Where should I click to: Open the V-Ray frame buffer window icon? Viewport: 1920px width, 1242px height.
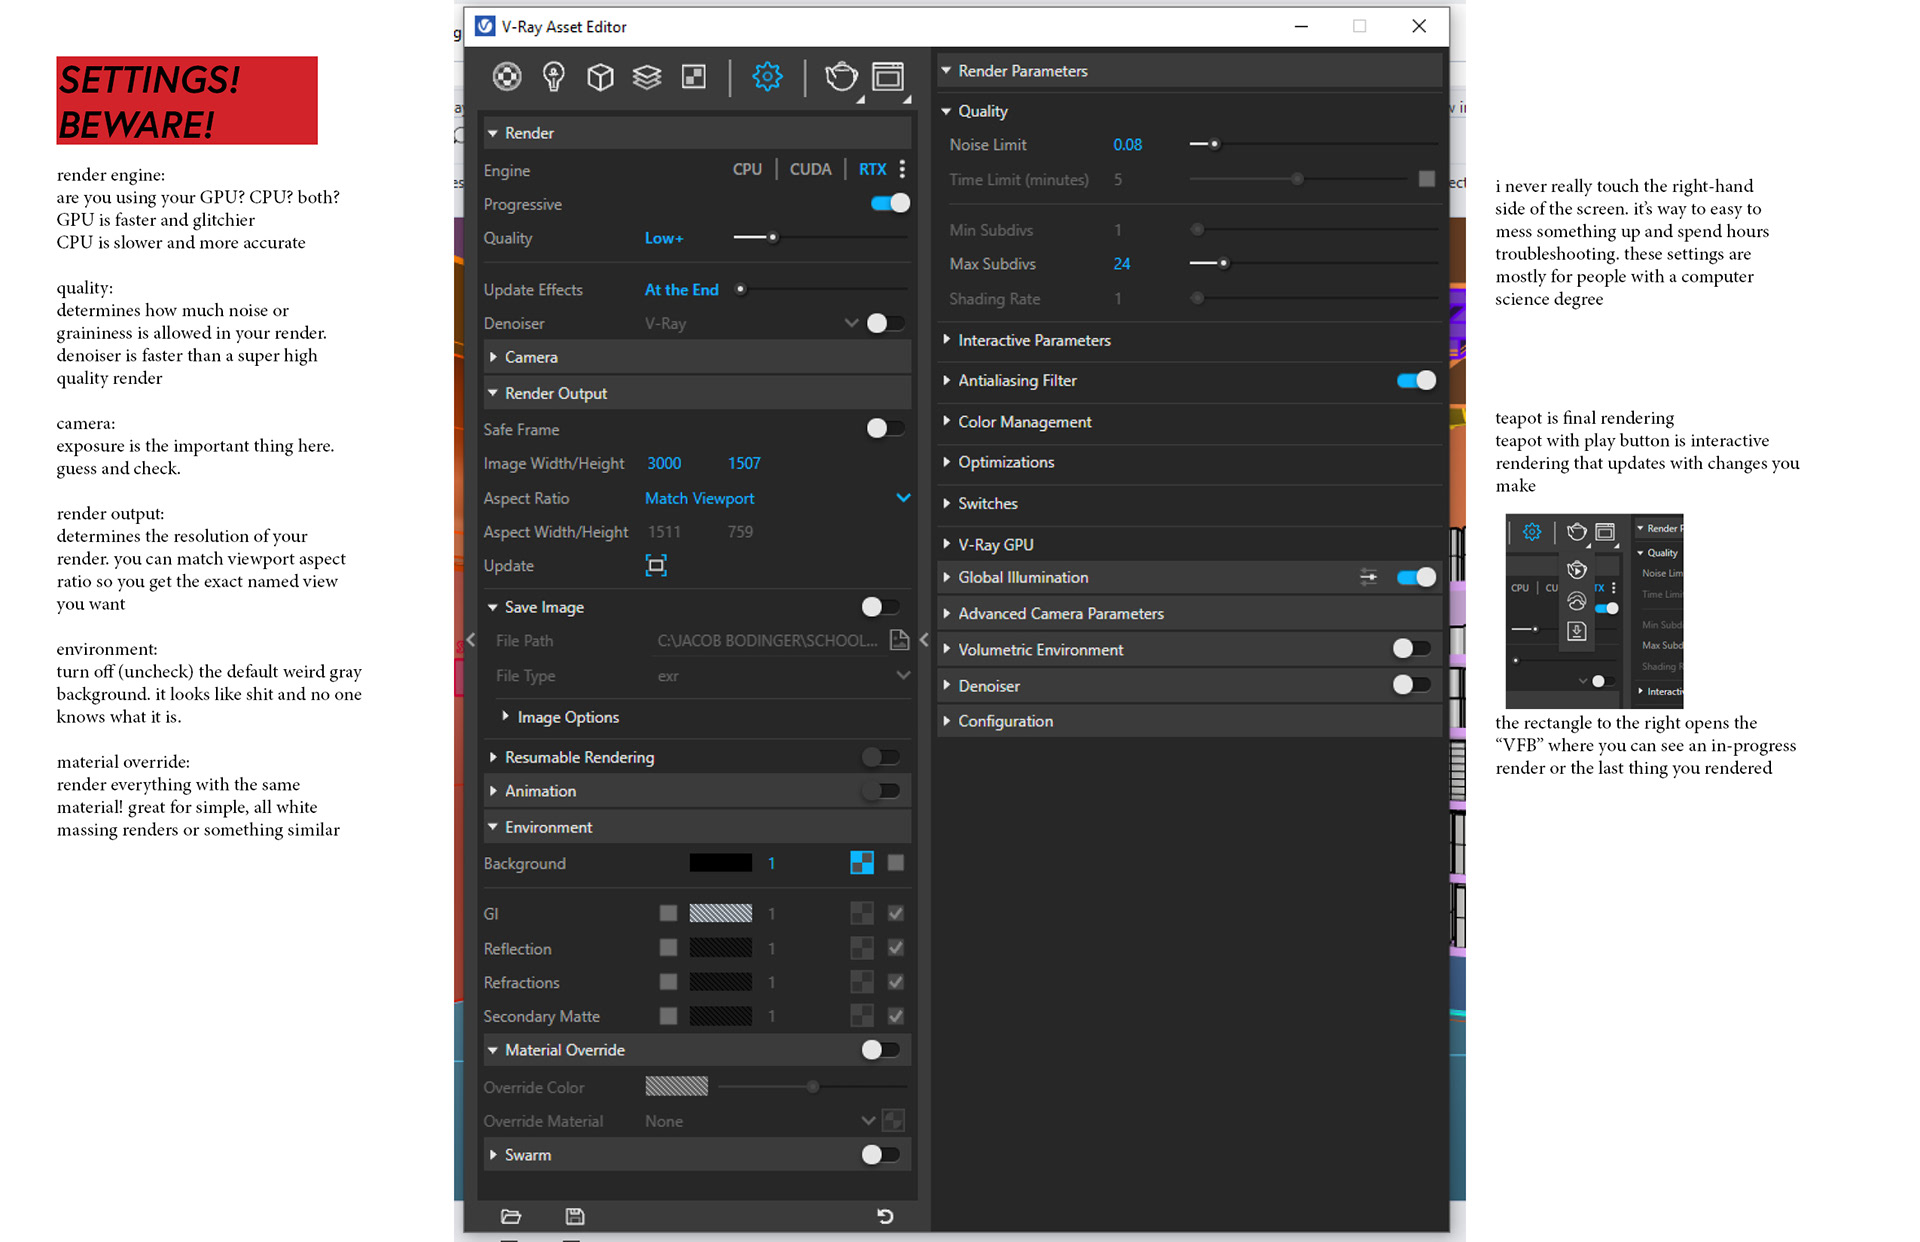pyautogui.click(x=888, y=77)
